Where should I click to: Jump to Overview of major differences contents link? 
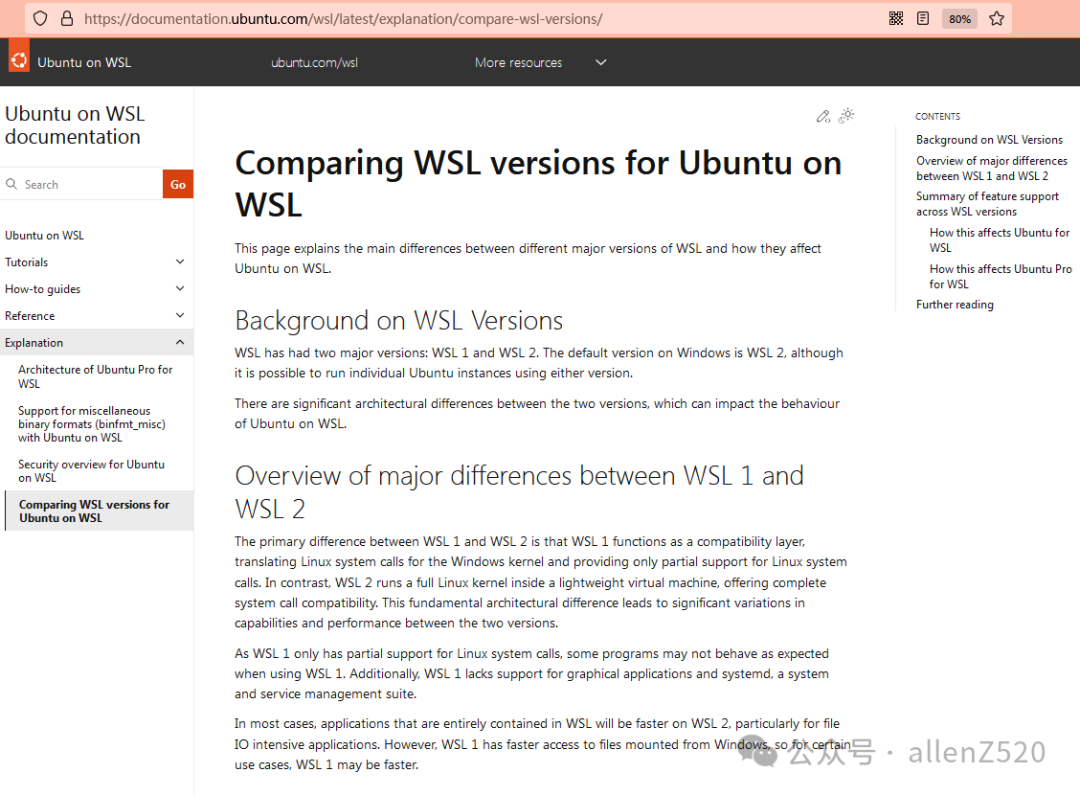pos(991,168)
